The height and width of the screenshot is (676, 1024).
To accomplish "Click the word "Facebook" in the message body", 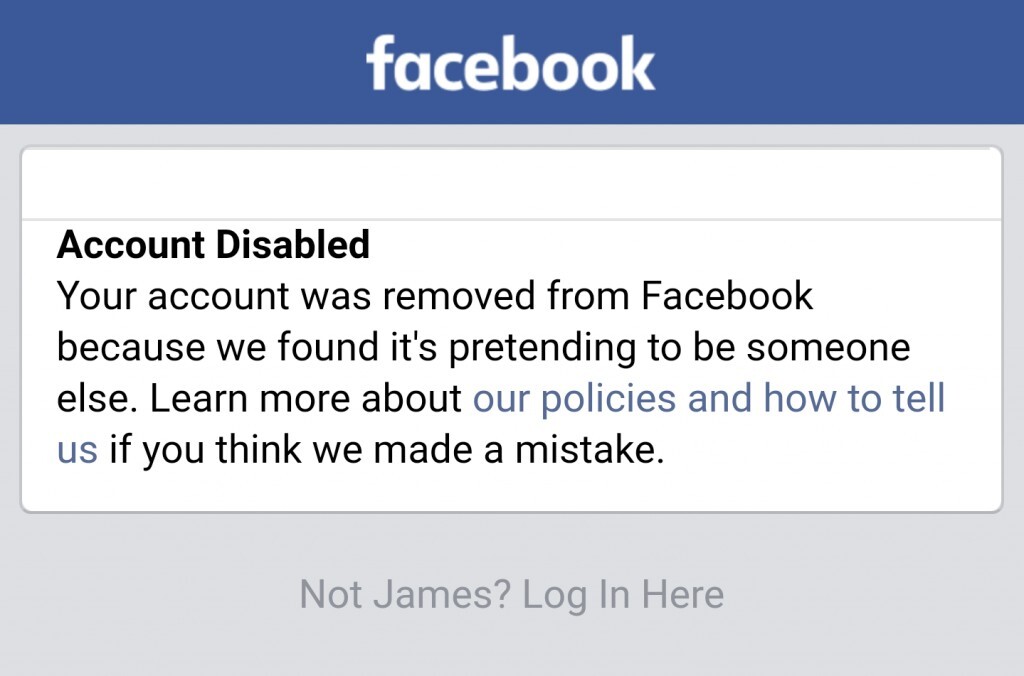I will (727, 296).
